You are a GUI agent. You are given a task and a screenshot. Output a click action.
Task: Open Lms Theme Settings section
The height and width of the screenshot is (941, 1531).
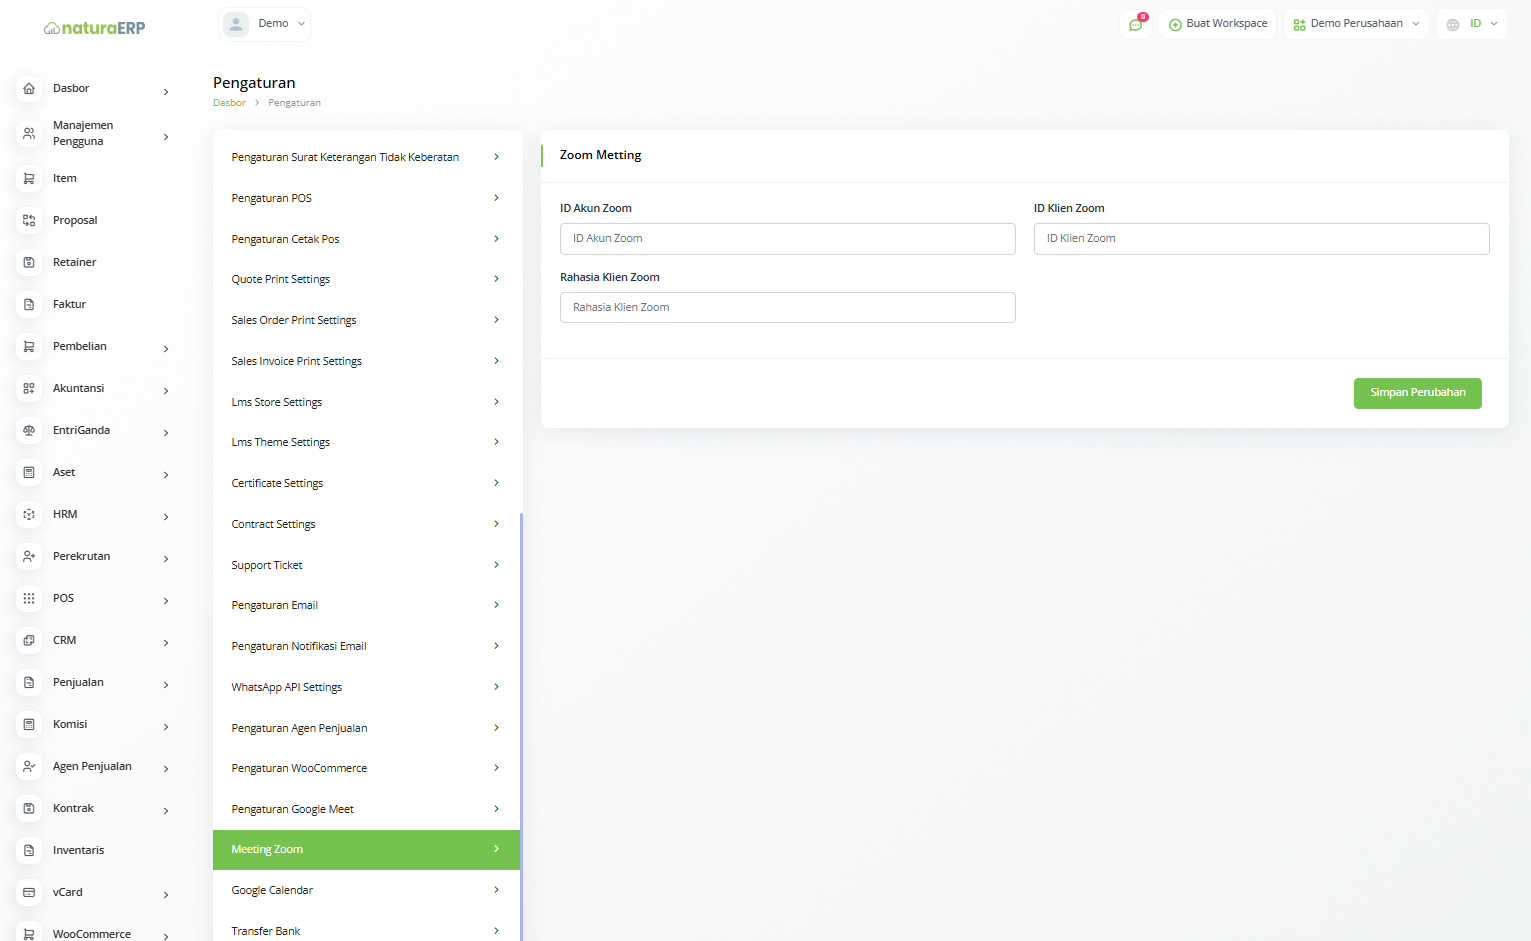[x=366, y=442]
